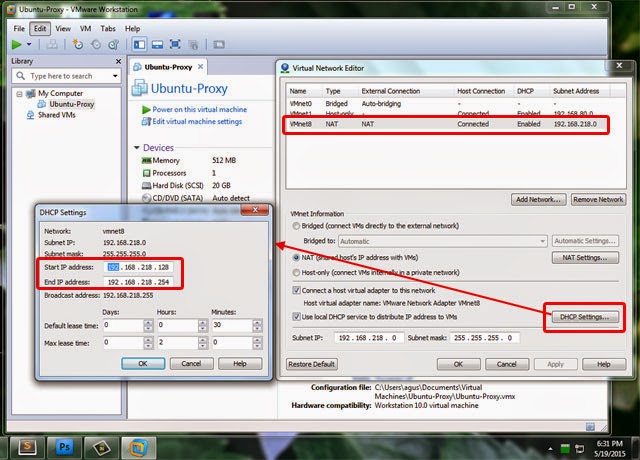Click the green Power On toolbar icon

click(x=16, y=44)
